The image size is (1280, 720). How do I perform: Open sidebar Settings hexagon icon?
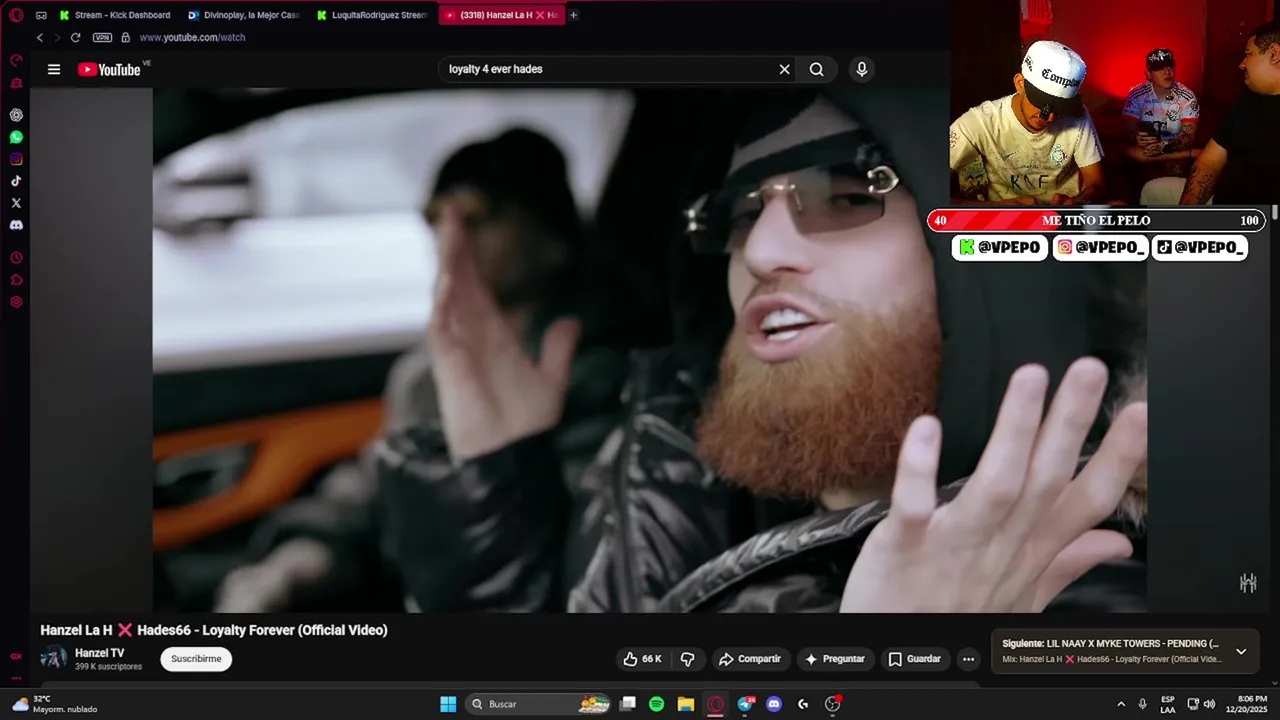16,302
